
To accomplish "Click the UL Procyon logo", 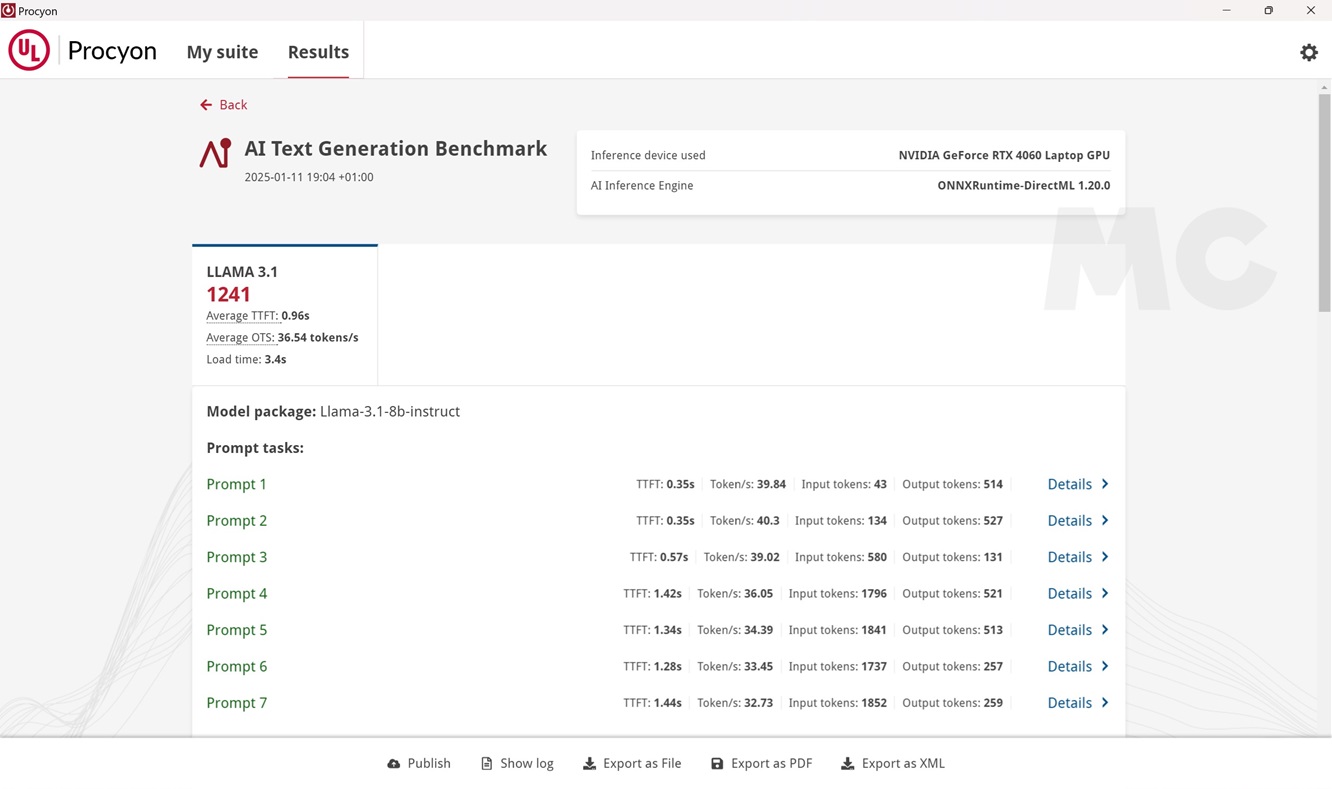I will pos(29,51).
